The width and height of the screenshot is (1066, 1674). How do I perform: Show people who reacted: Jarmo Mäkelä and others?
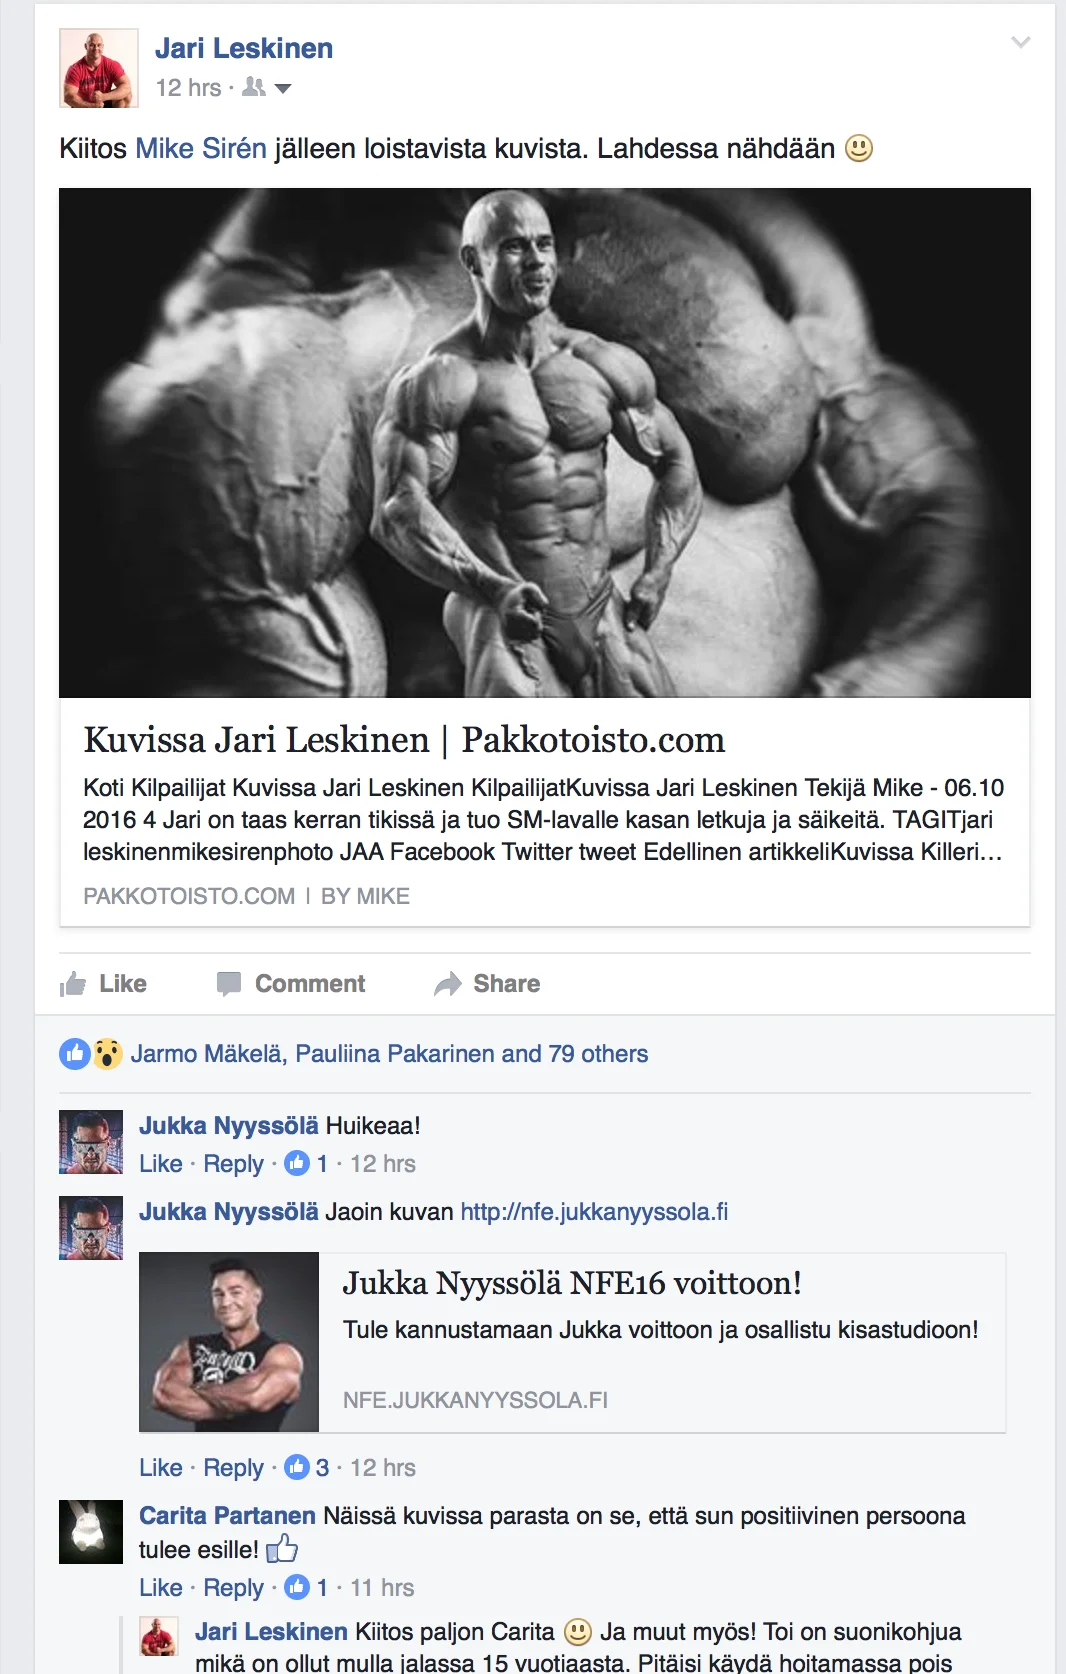[389, 1054]
